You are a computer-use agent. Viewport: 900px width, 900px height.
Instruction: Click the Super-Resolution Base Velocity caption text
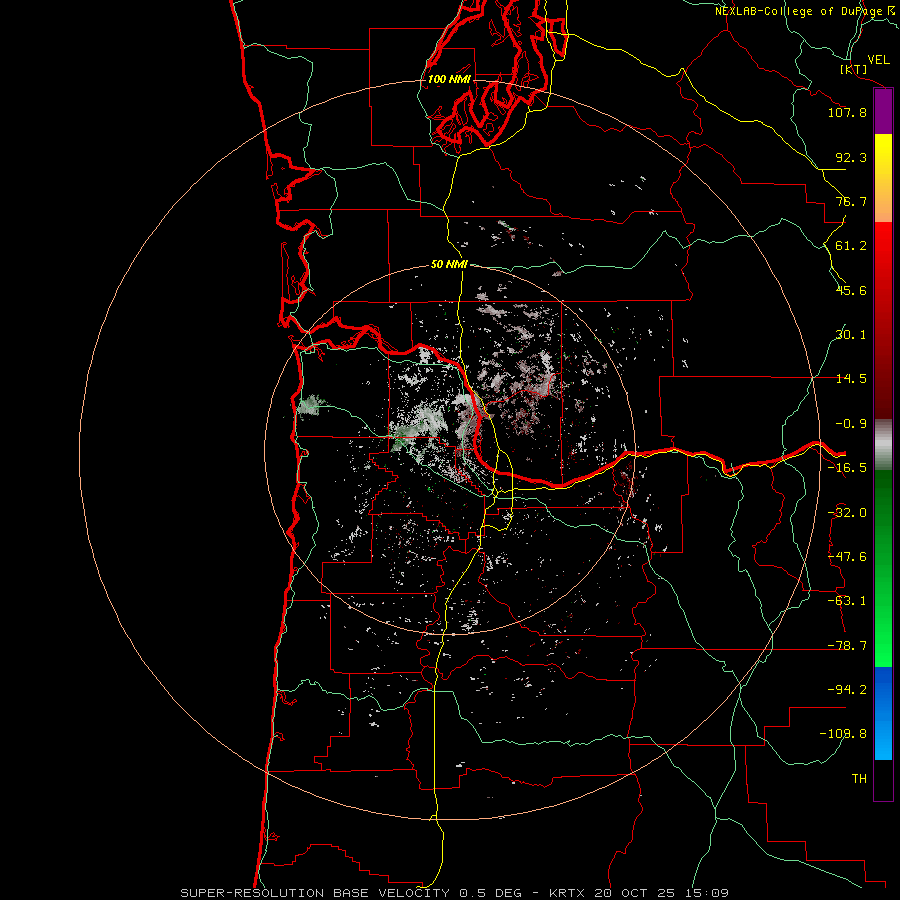click(455, 893)
